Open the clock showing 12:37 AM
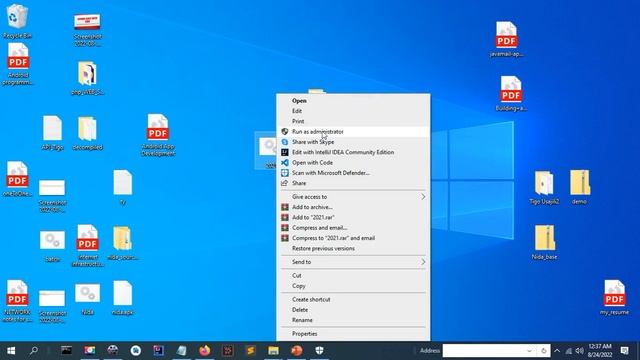Screen dimensions: 640x360 click(600, 351)
